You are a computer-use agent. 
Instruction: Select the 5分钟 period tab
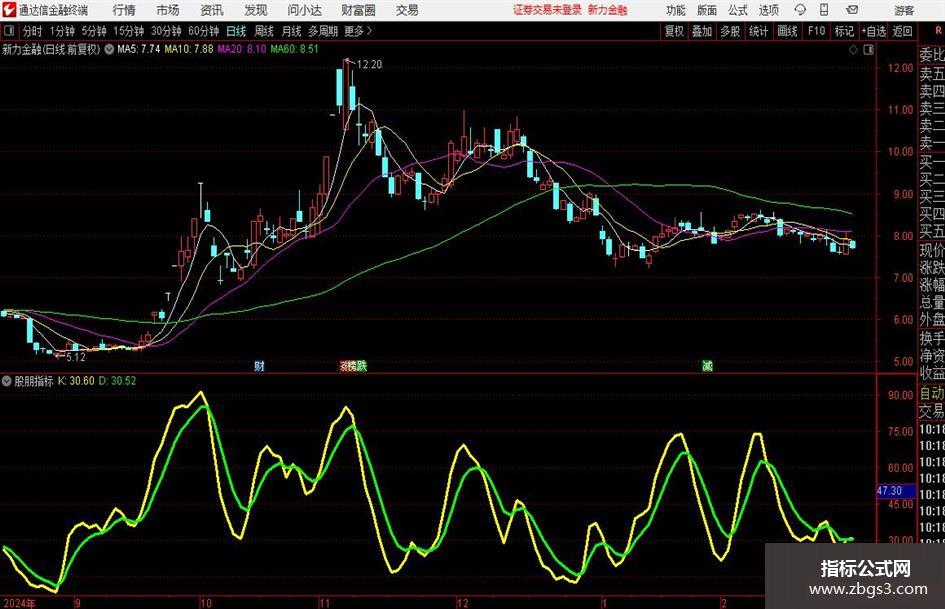click(x=93, y=31)
